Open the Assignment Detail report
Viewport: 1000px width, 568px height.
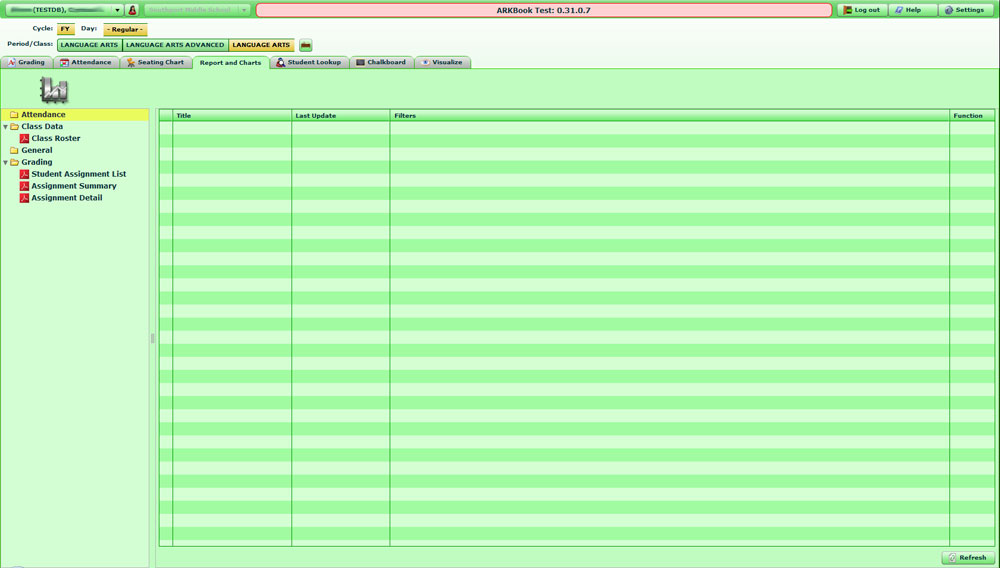tap(66, 198)
